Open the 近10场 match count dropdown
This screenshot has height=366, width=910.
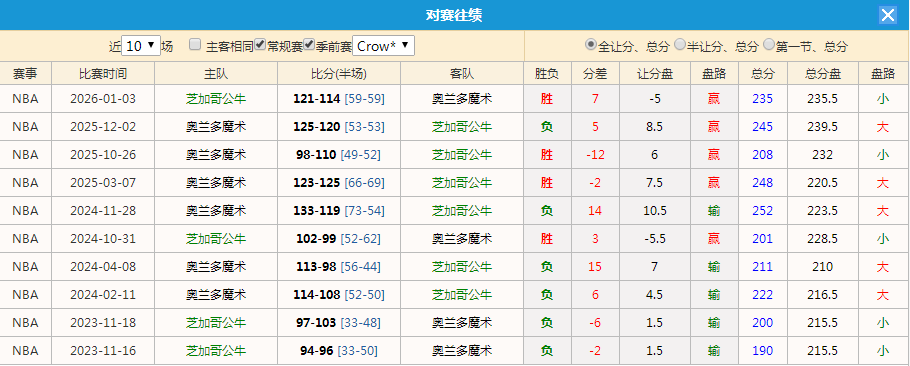(141, 45)
